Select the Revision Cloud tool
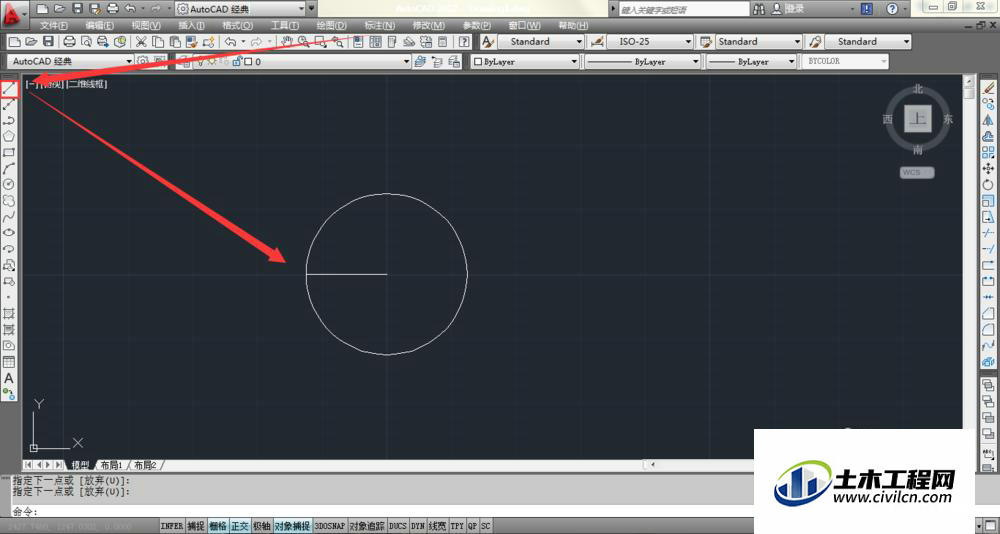The height and width of the screenshot is (534, 1000). [x=9, y=200]
